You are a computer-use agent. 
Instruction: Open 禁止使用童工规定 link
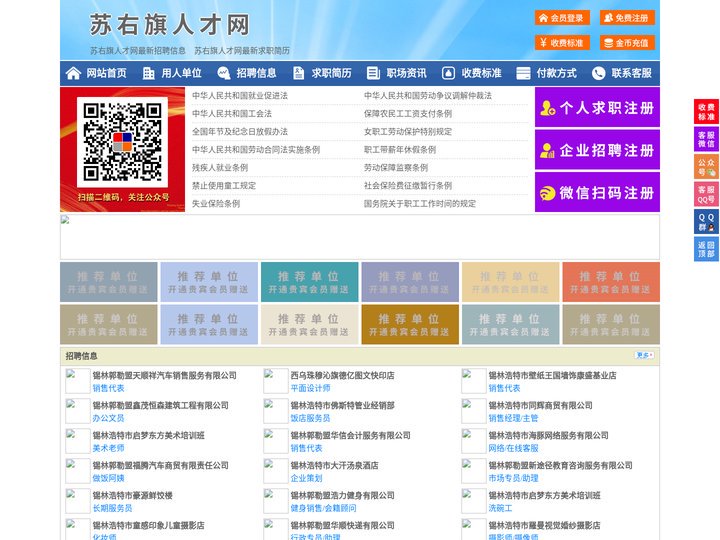point(224,186)
